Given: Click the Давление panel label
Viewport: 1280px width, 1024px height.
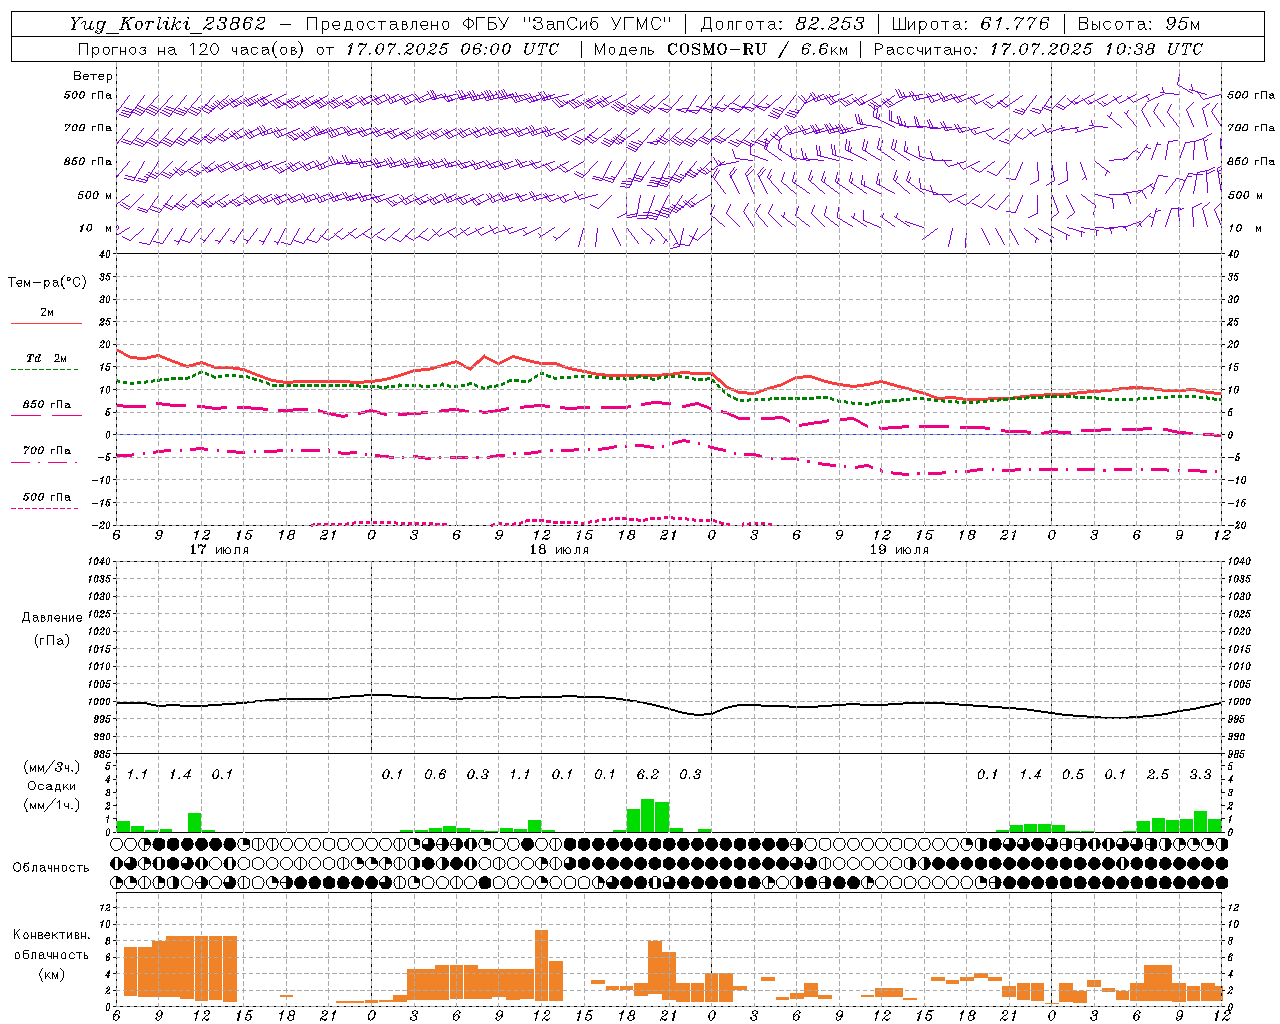Looking at the screenshot, I should tap(52, 618).
